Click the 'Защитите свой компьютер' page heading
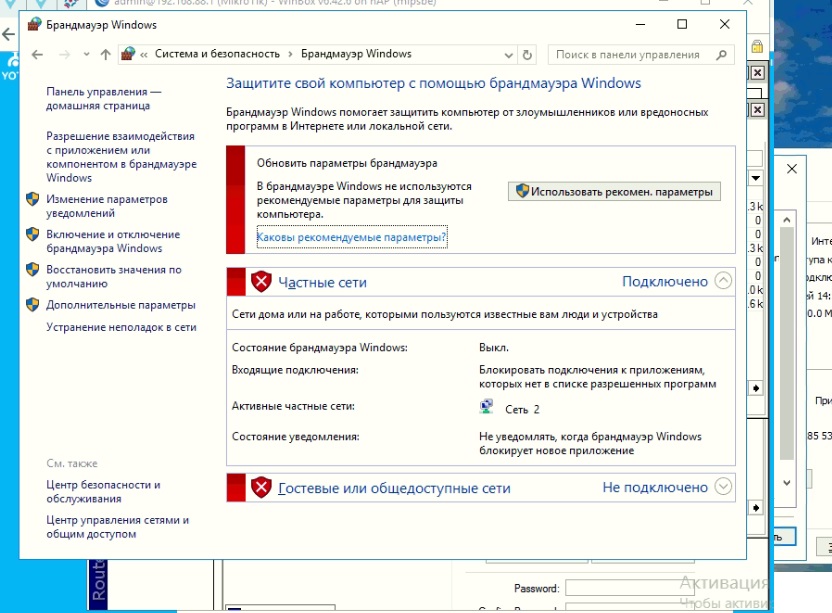This screenshot has width=832, height=613. pyautogui.click(x=434, y=83)
